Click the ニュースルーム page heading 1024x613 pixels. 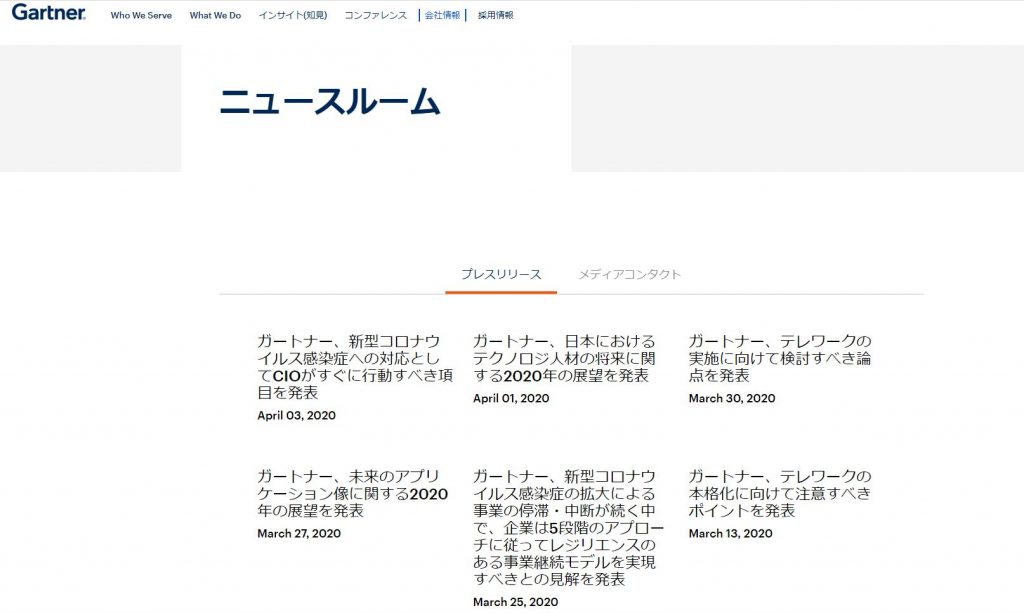(330, 102)
